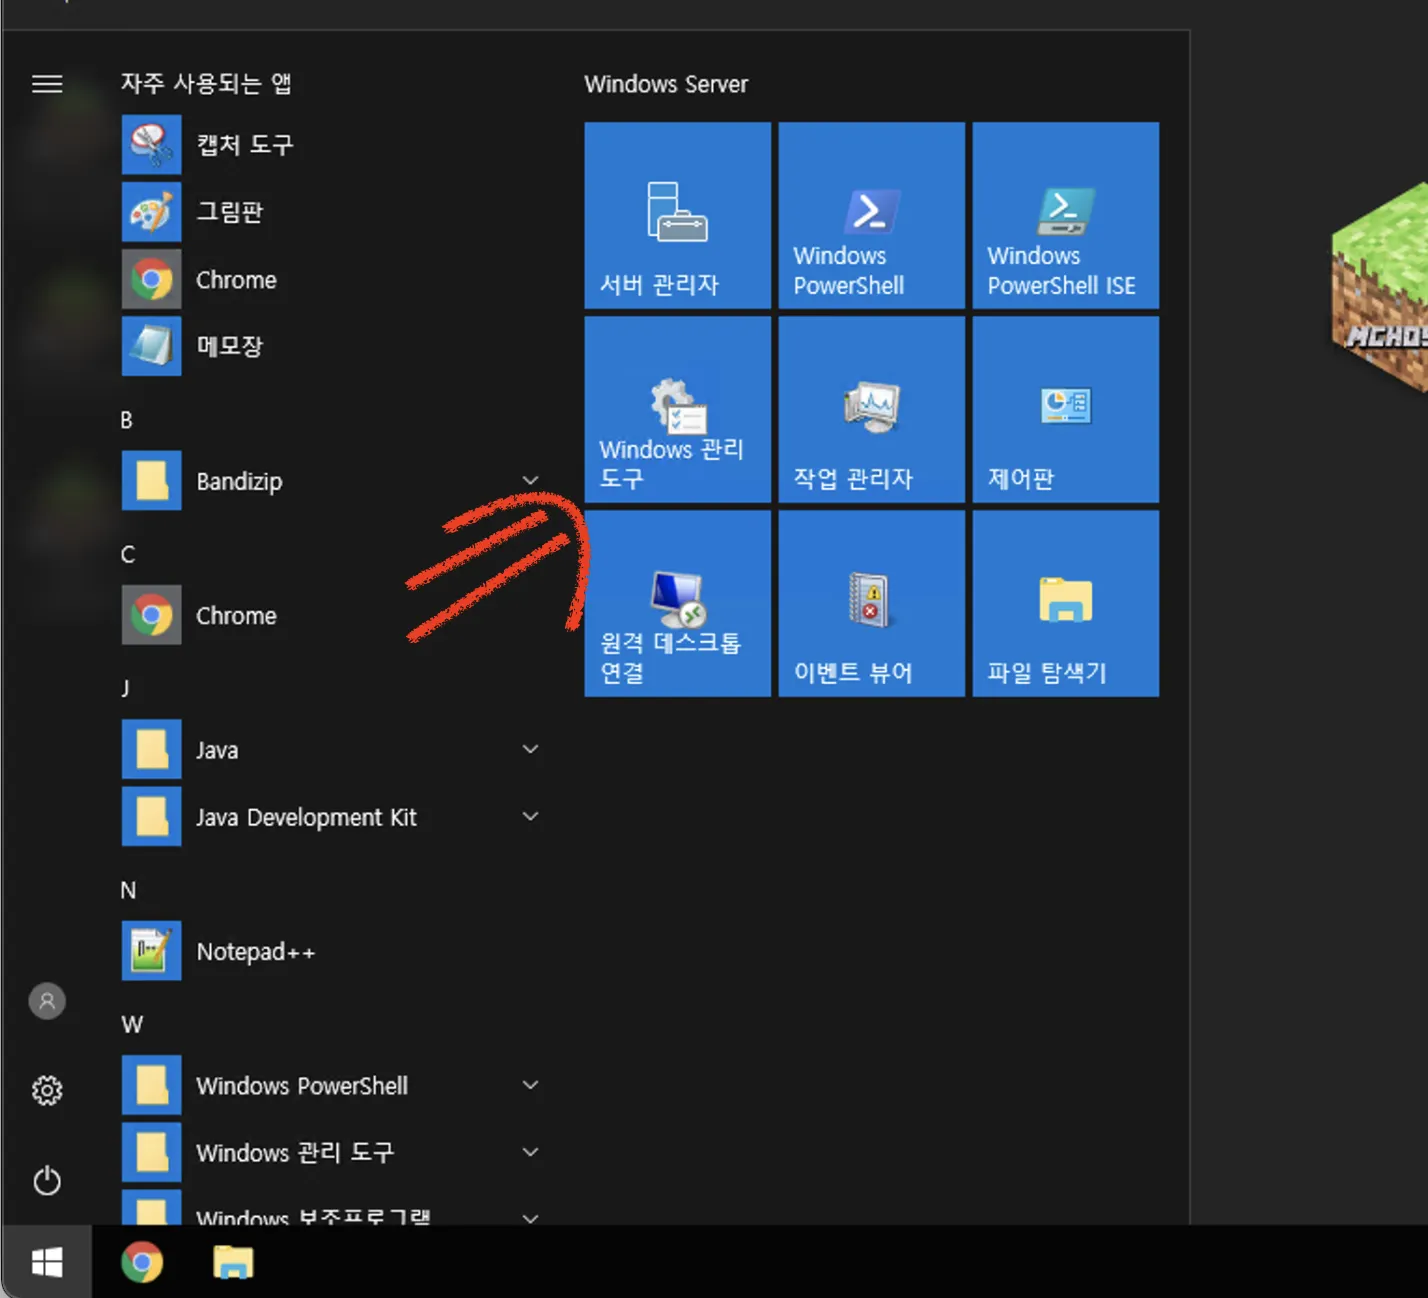Open Settings with the gear icon
Viewport: 1428px width, 1298px height.
[47, 1090]
